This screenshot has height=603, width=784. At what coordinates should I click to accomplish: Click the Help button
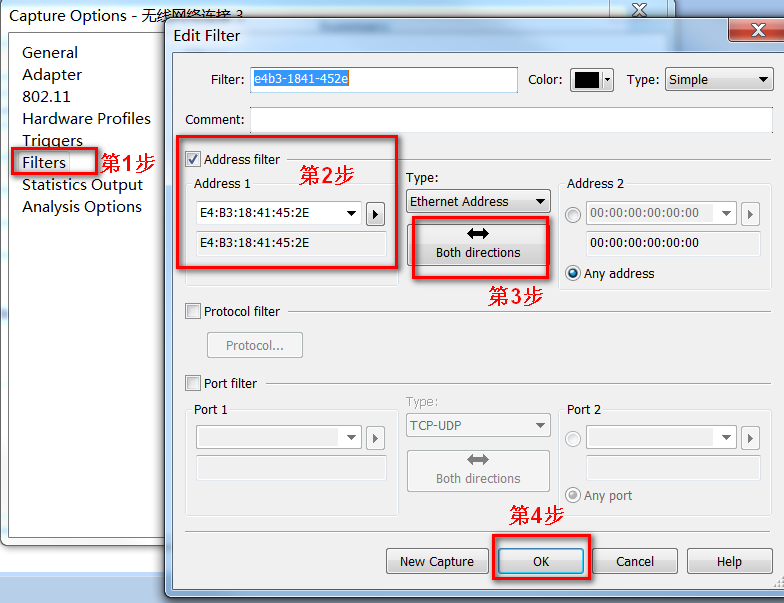click(x=729, y=561)
